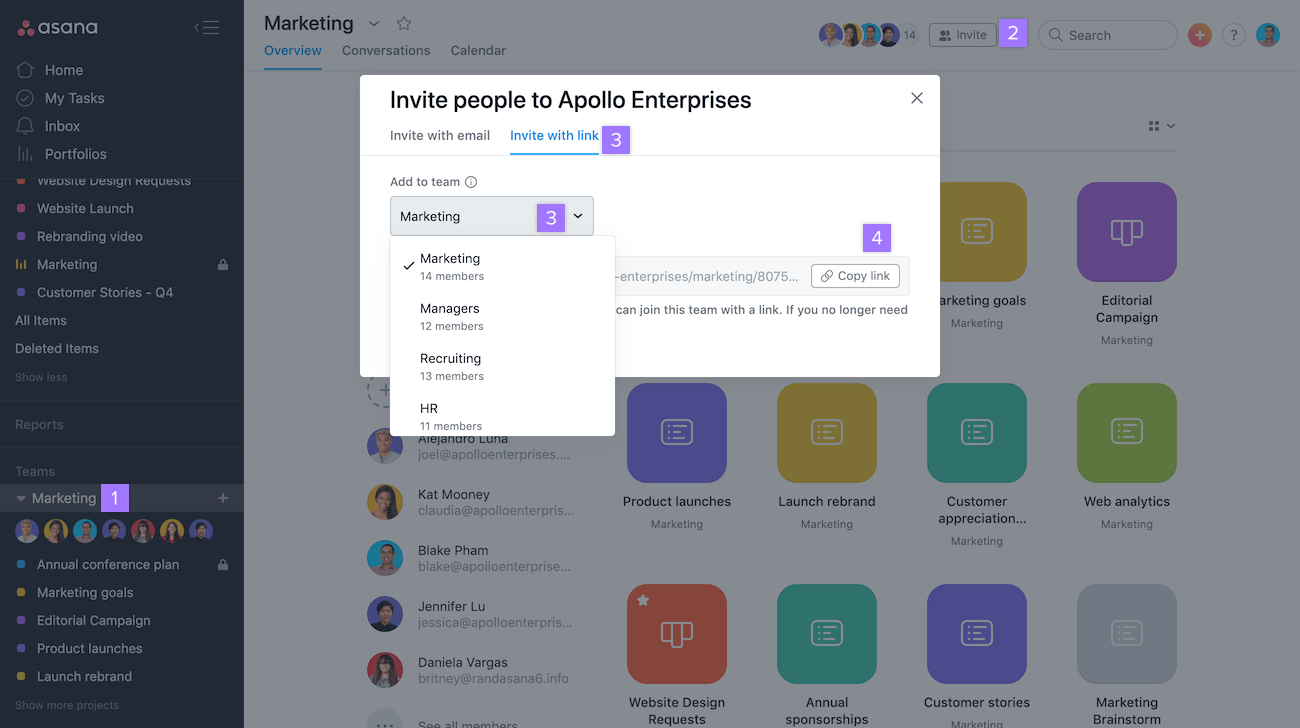Choose HR 11 members option
This screenshot has width=1300, height=728.
pyautogui.click(x=502, y=416)
